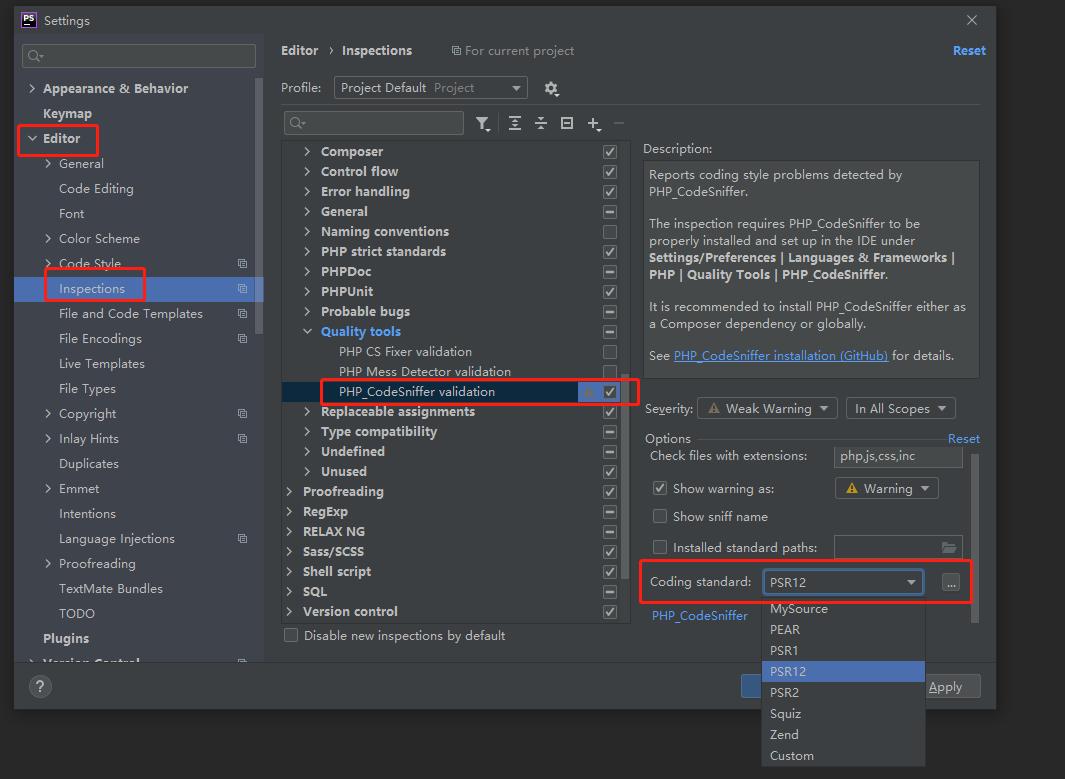The width and height of the screenshot is (1065, 779).
Task: Click Editor in the breadcrumb
Action: tap(300, 51)
